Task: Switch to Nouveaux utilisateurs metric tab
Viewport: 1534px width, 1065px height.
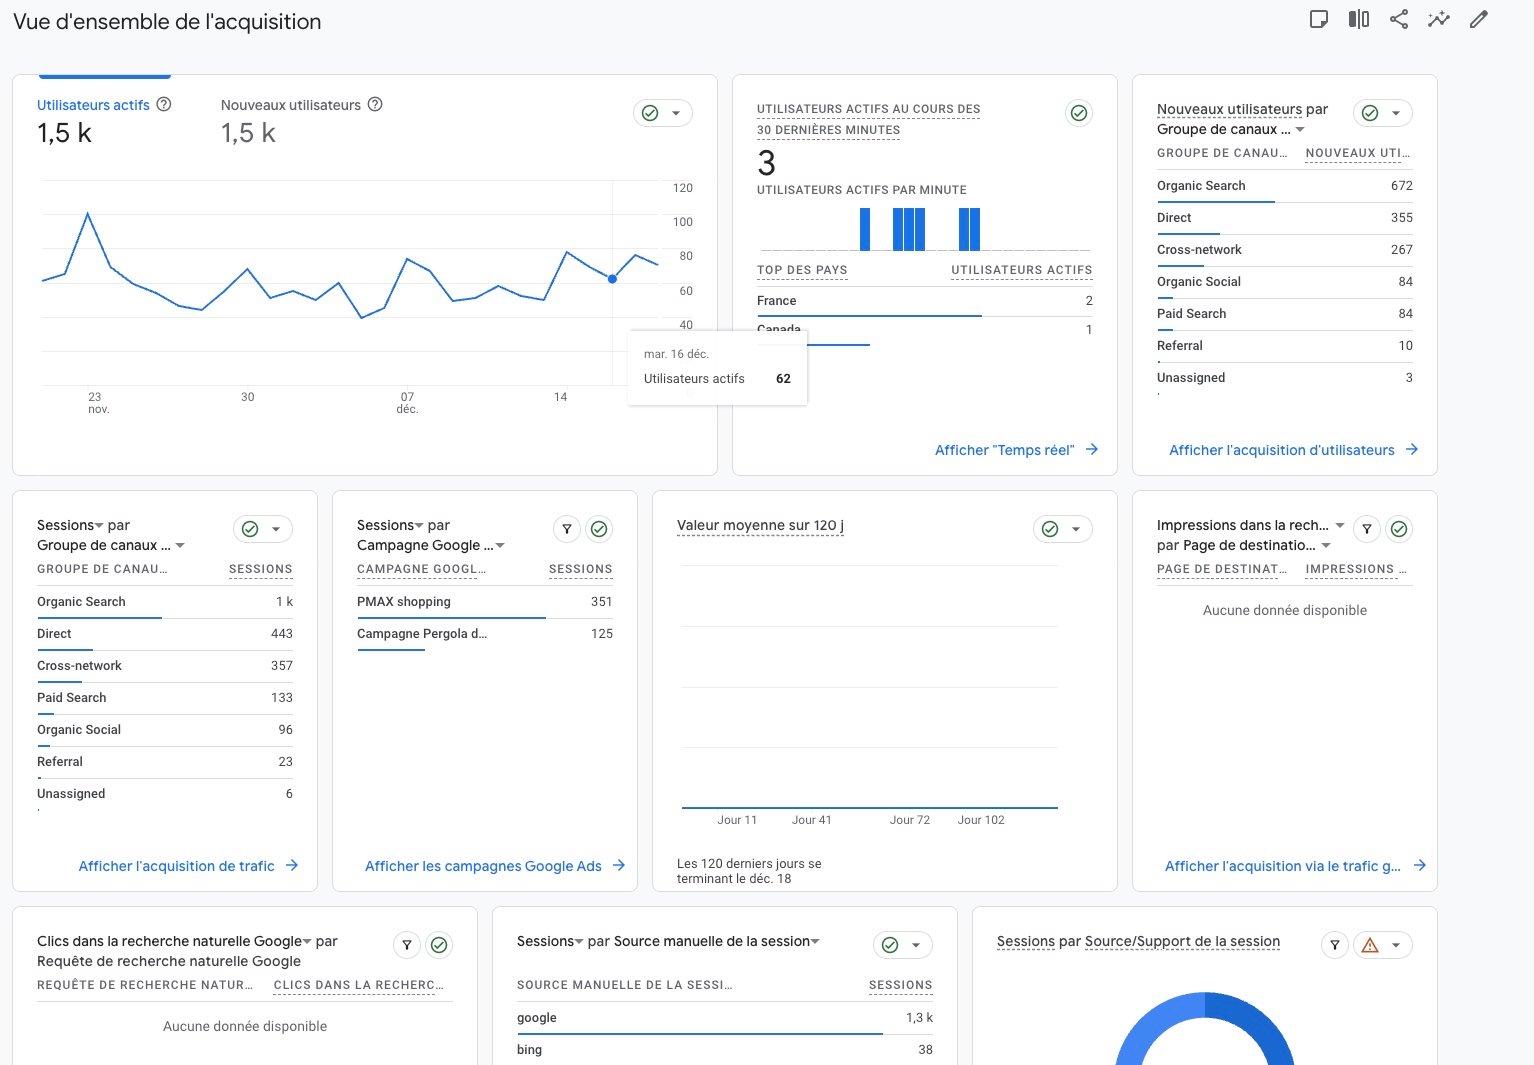Action: [x=290, y=105]
